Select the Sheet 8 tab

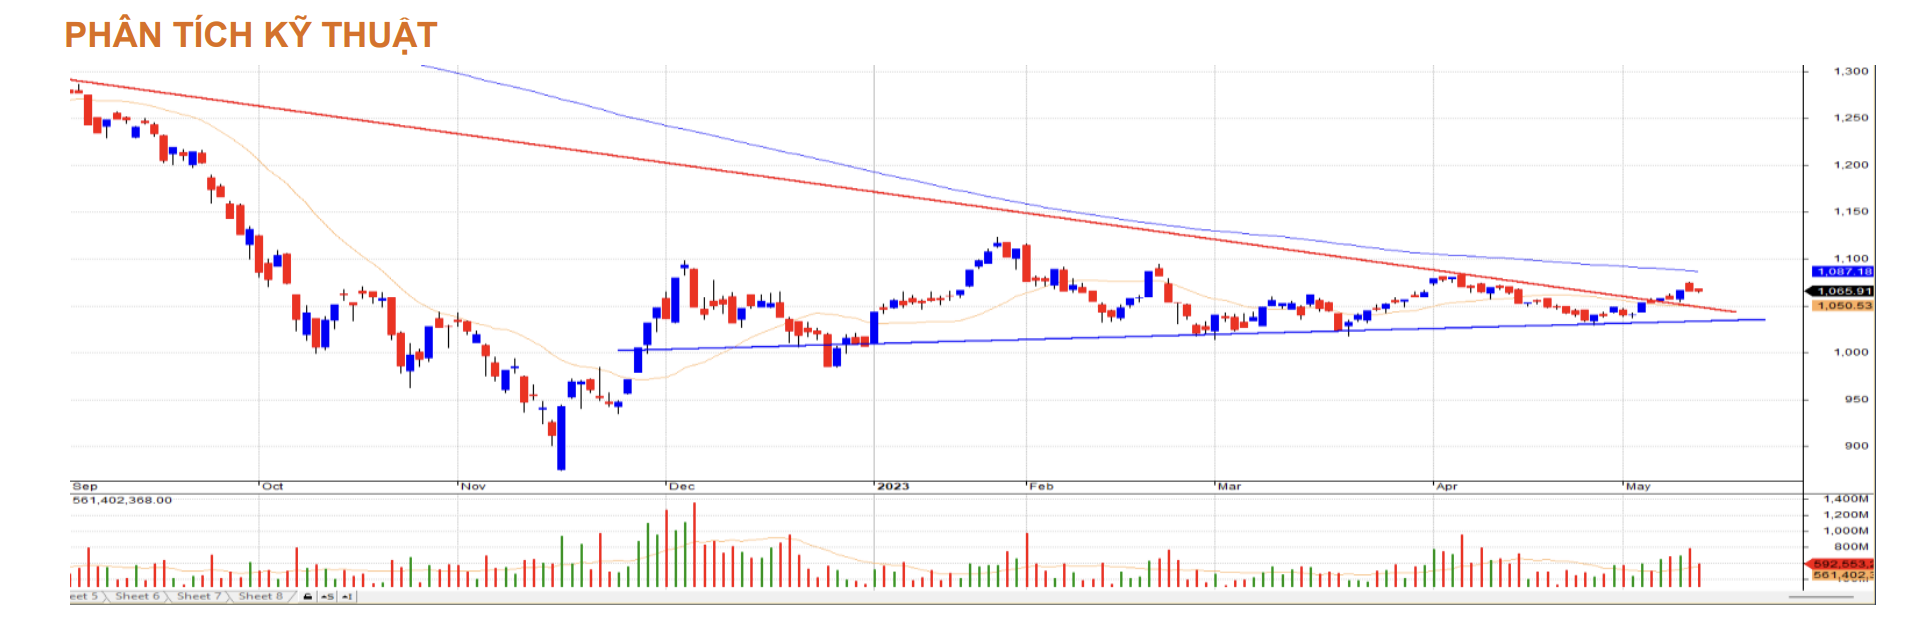[x=260, y=596]
